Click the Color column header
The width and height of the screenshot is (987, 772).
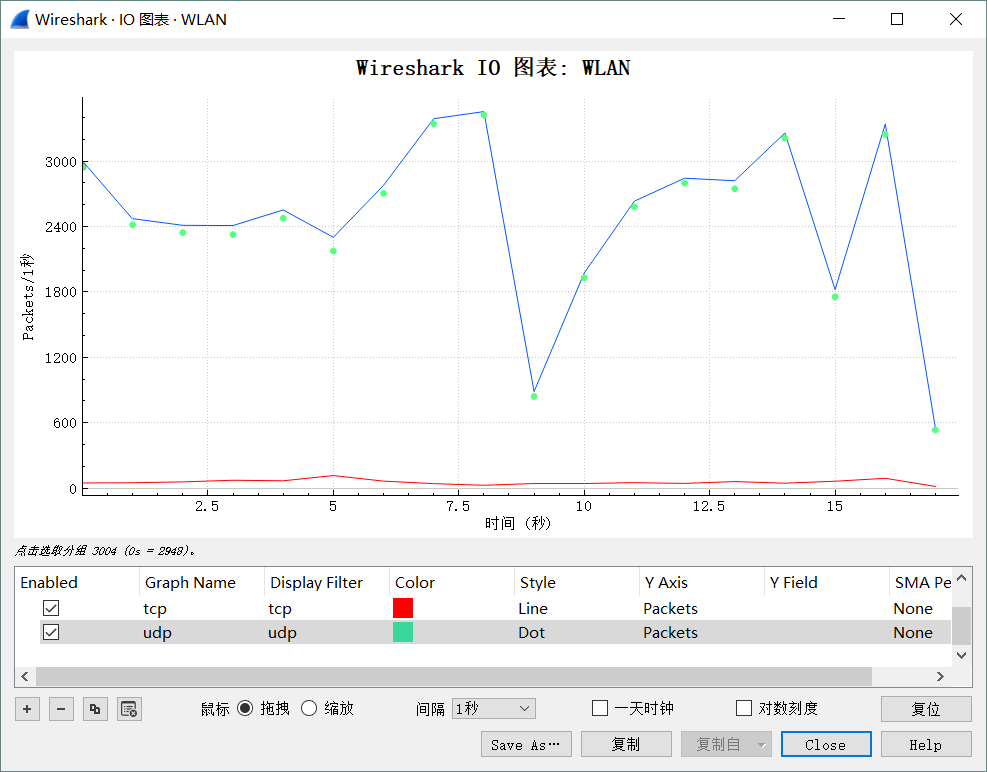coord(452,582)
